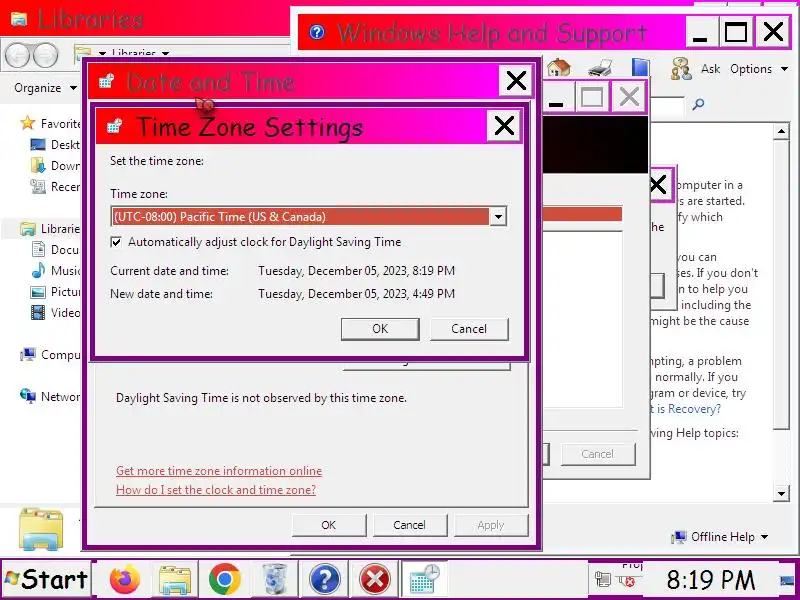Click the Help window scrollbar down arrow
This screenshot has width=800, height=600.
click(781, 493)
